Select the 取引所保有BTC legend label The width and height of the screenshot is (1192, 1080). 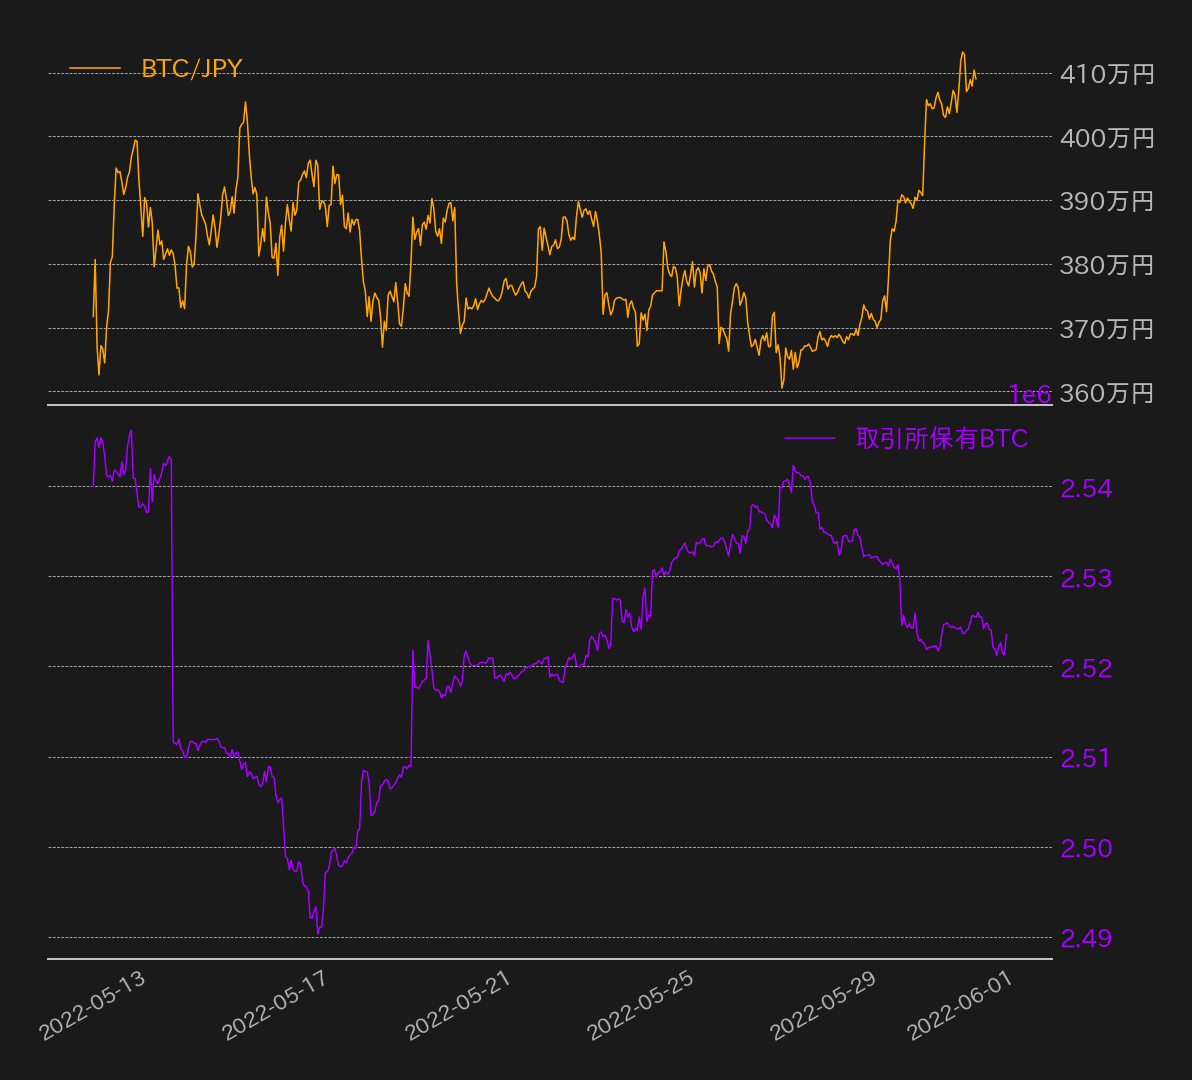(x=941, y=438)
